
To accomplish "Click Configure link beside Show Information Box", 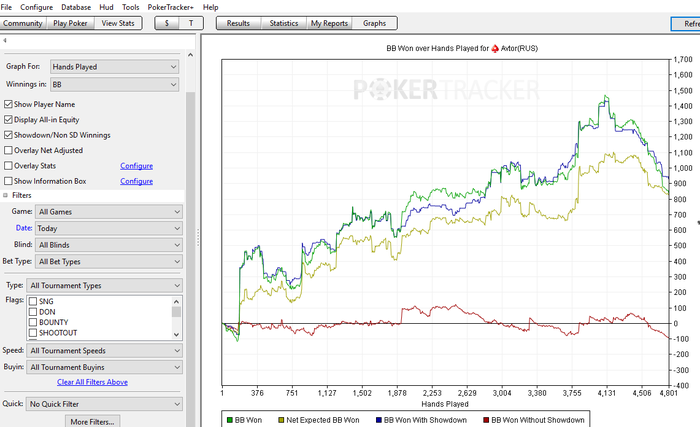I will [136, 181].
